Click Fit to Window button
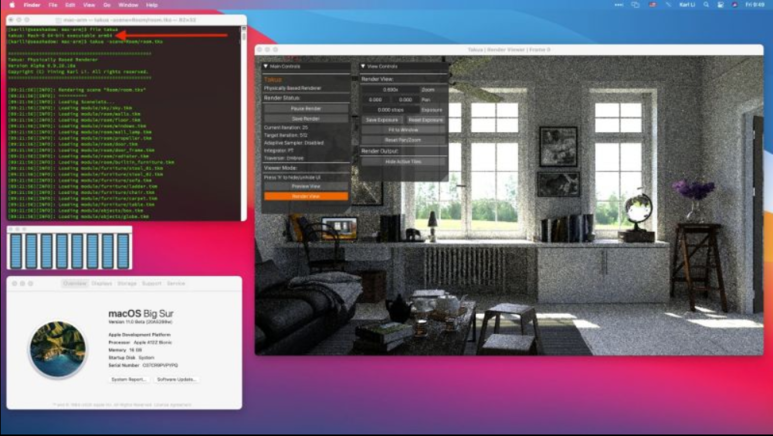 click(403, 130)
